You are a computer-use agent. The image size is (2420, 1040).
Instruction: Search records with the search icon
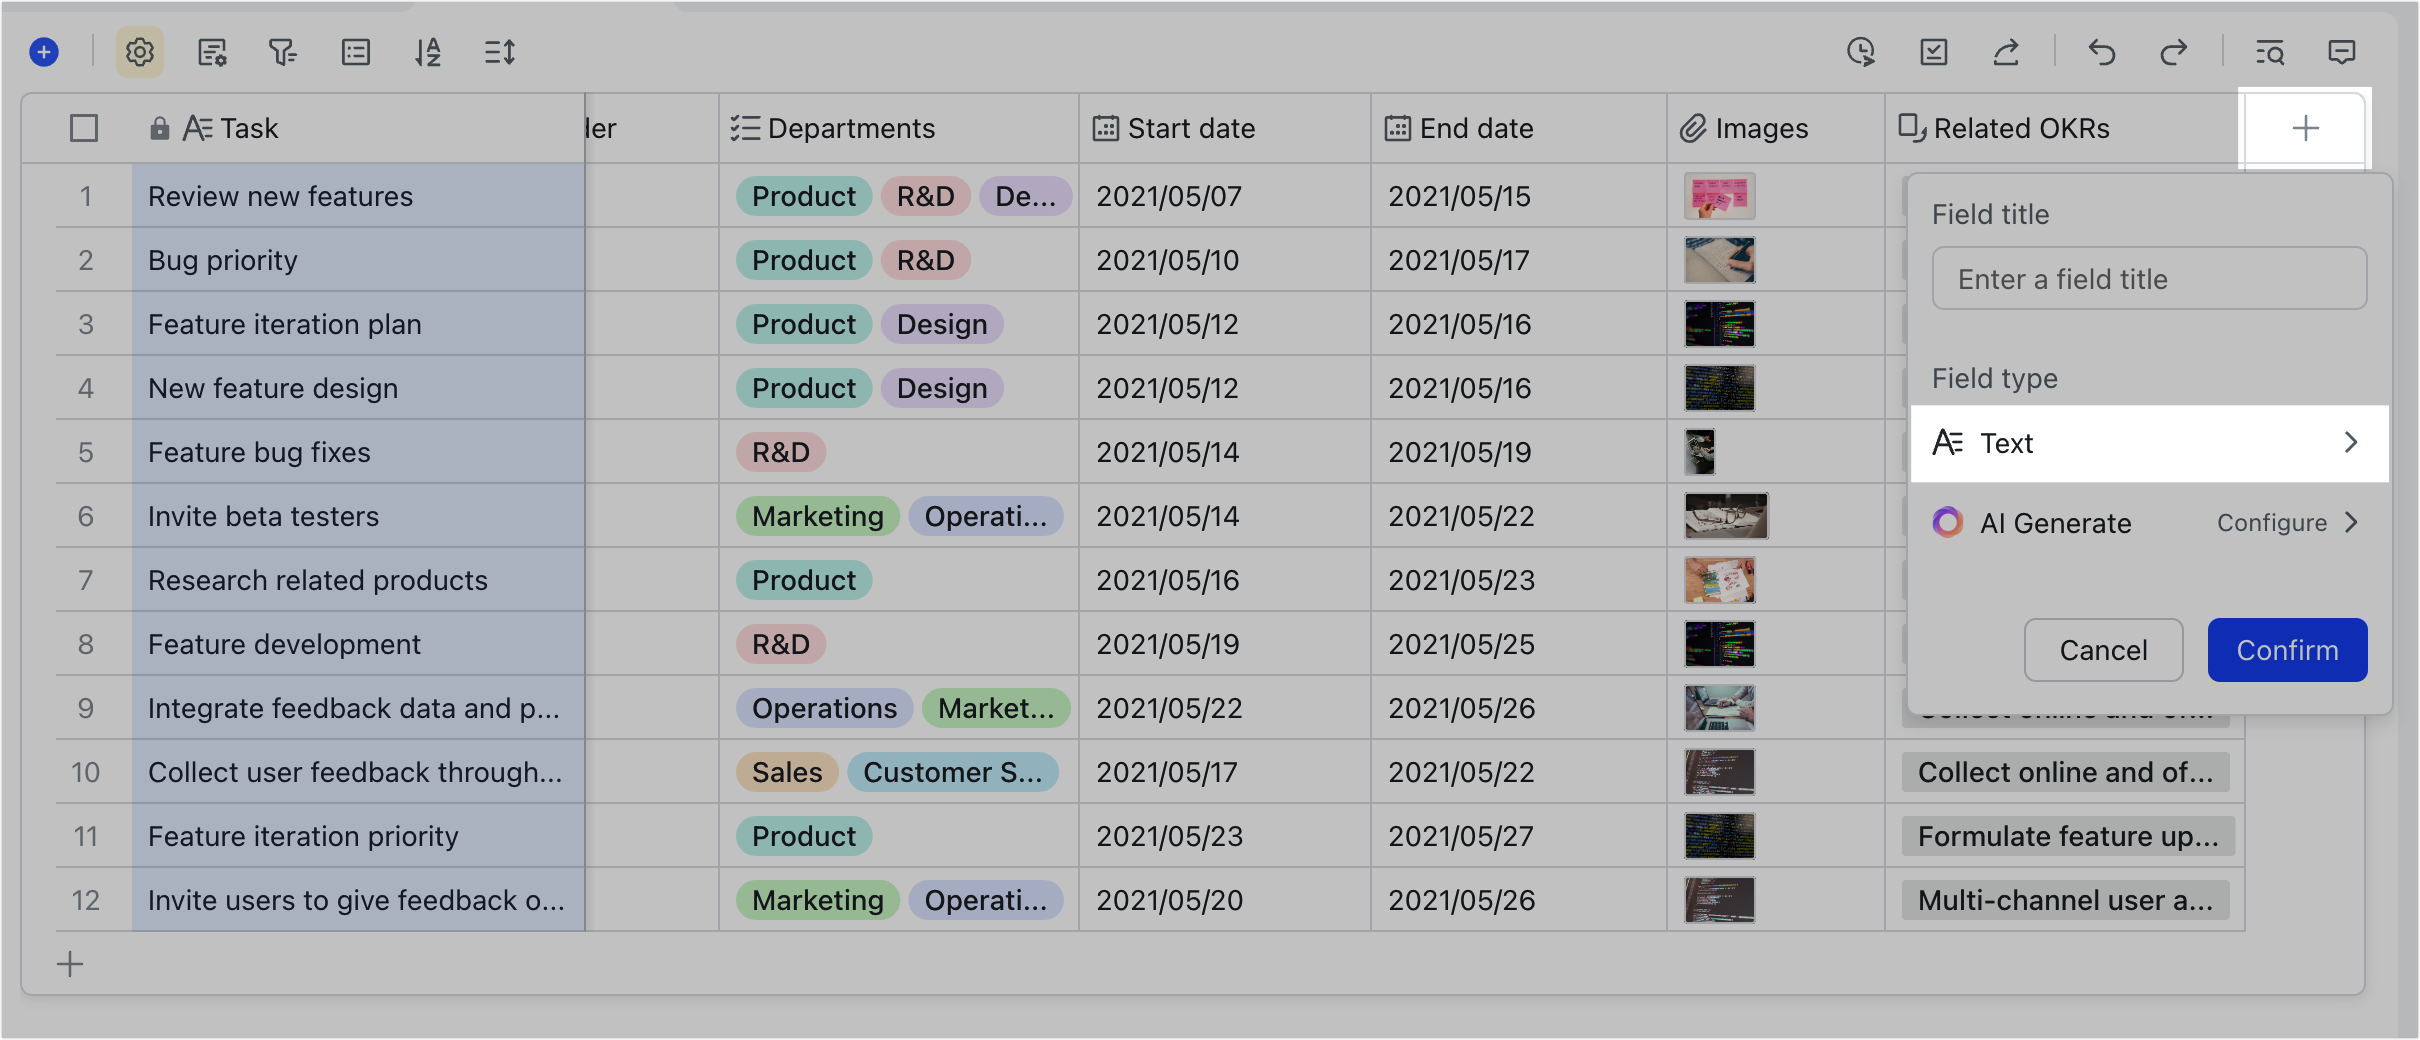[x=2269, y=52]
